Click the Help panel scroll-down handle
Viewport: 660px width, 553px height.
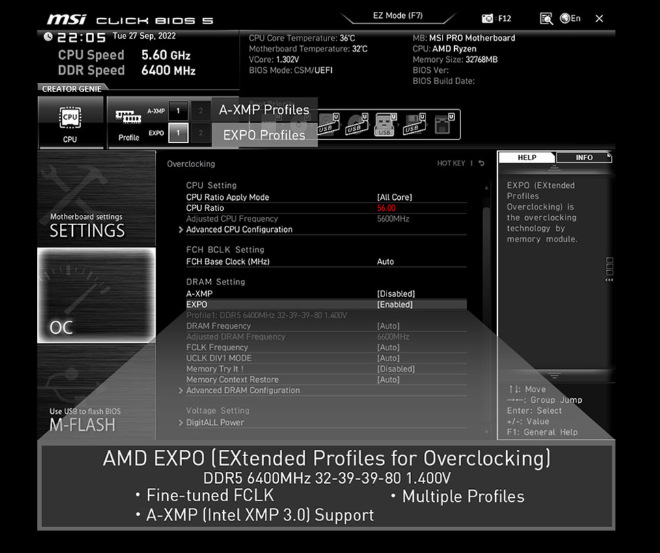[554, 375]
